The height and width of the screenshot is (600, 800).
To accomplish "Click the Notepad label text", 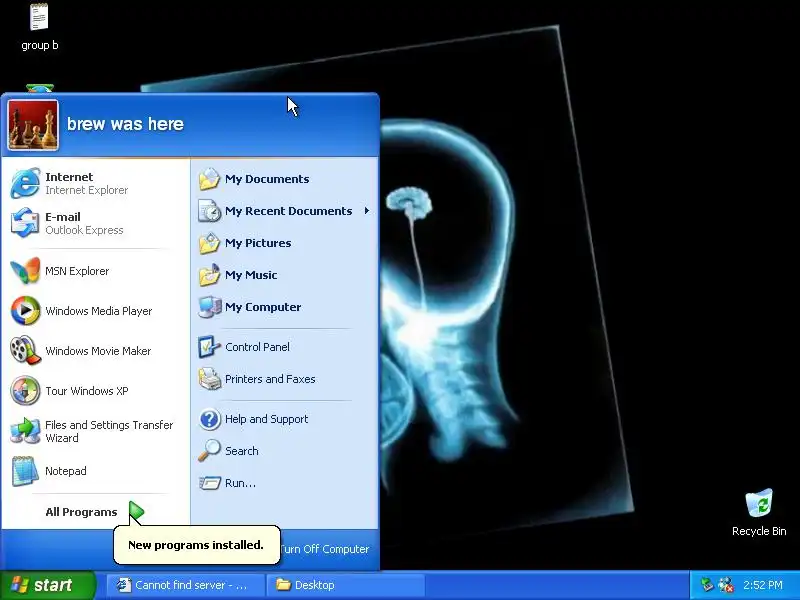I will point(66,471).
